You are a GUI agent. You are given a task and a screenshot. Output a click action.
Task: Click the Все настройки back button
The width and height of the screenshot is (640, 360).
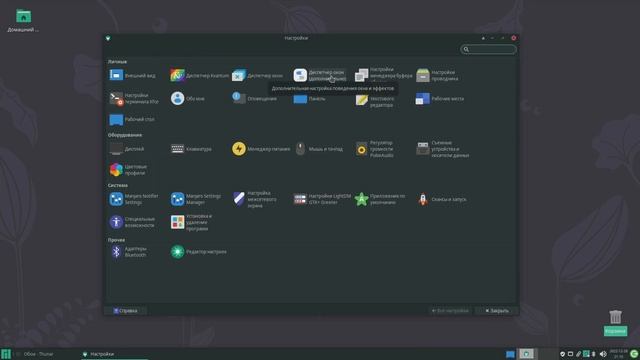(450, 311)
